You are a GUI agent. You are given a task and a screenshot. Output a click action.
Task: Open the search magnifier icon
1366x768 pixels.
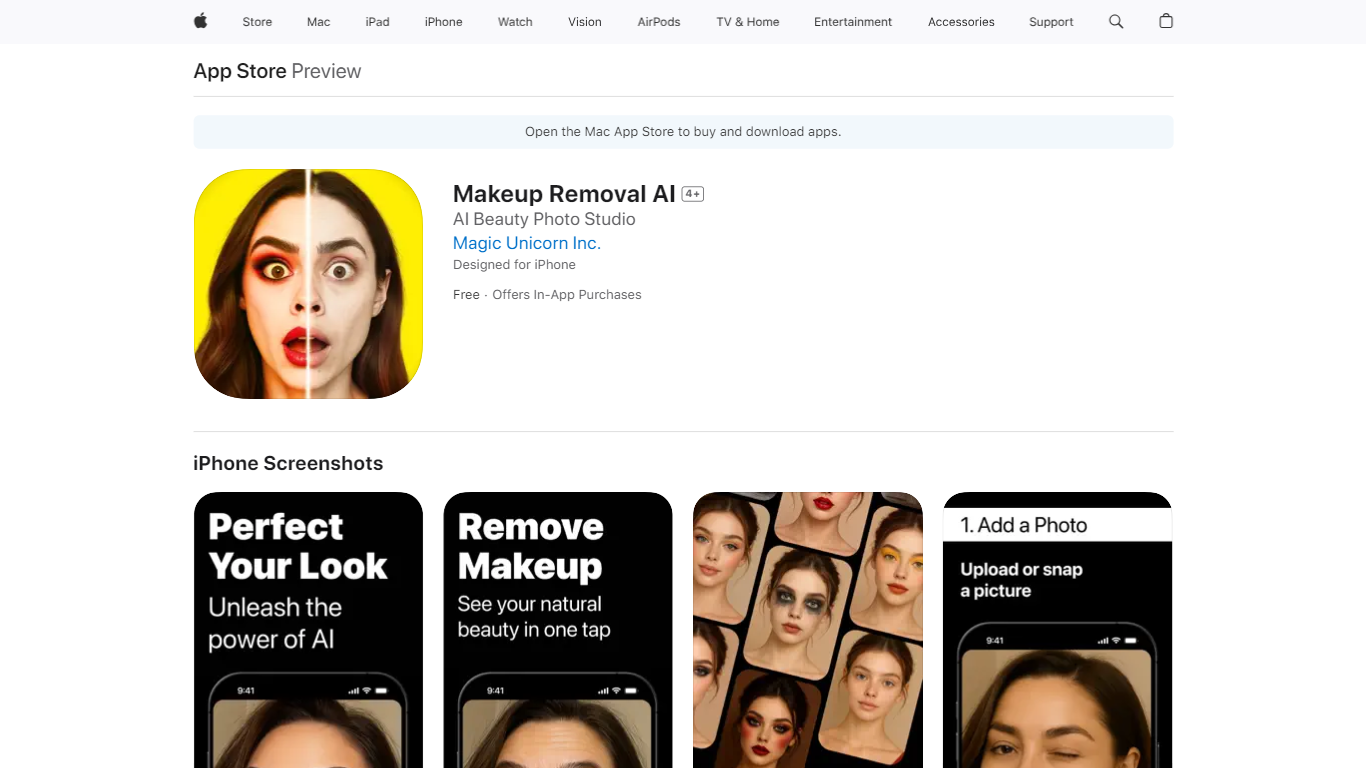pos(1116,21)
